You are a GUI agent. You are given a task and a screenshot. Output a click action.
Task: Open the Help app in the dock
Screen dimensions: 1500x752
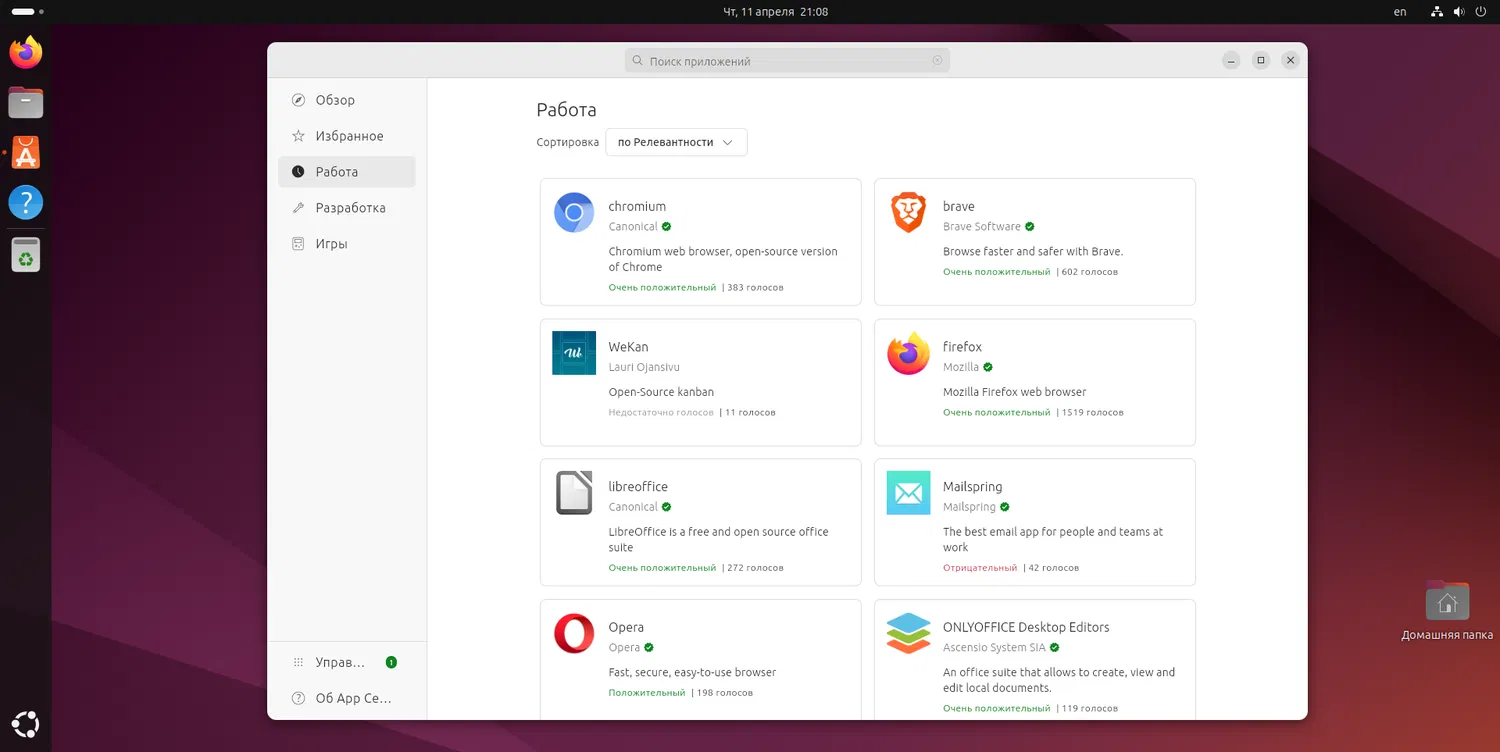click(x=26, y=202)
